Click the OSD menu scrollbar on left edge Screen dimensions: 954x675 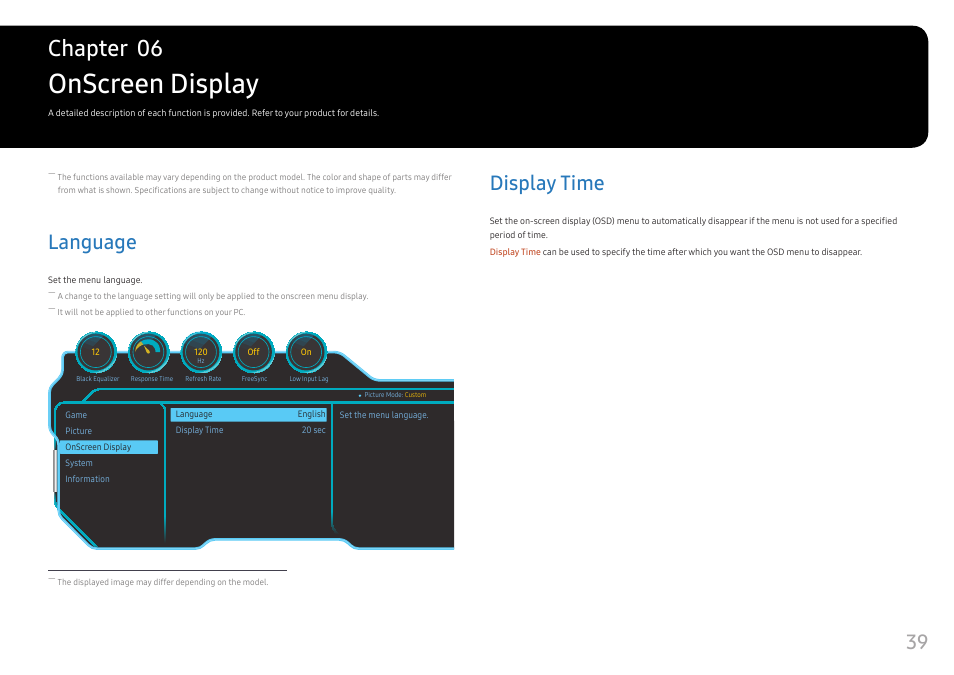click(55, 471)
